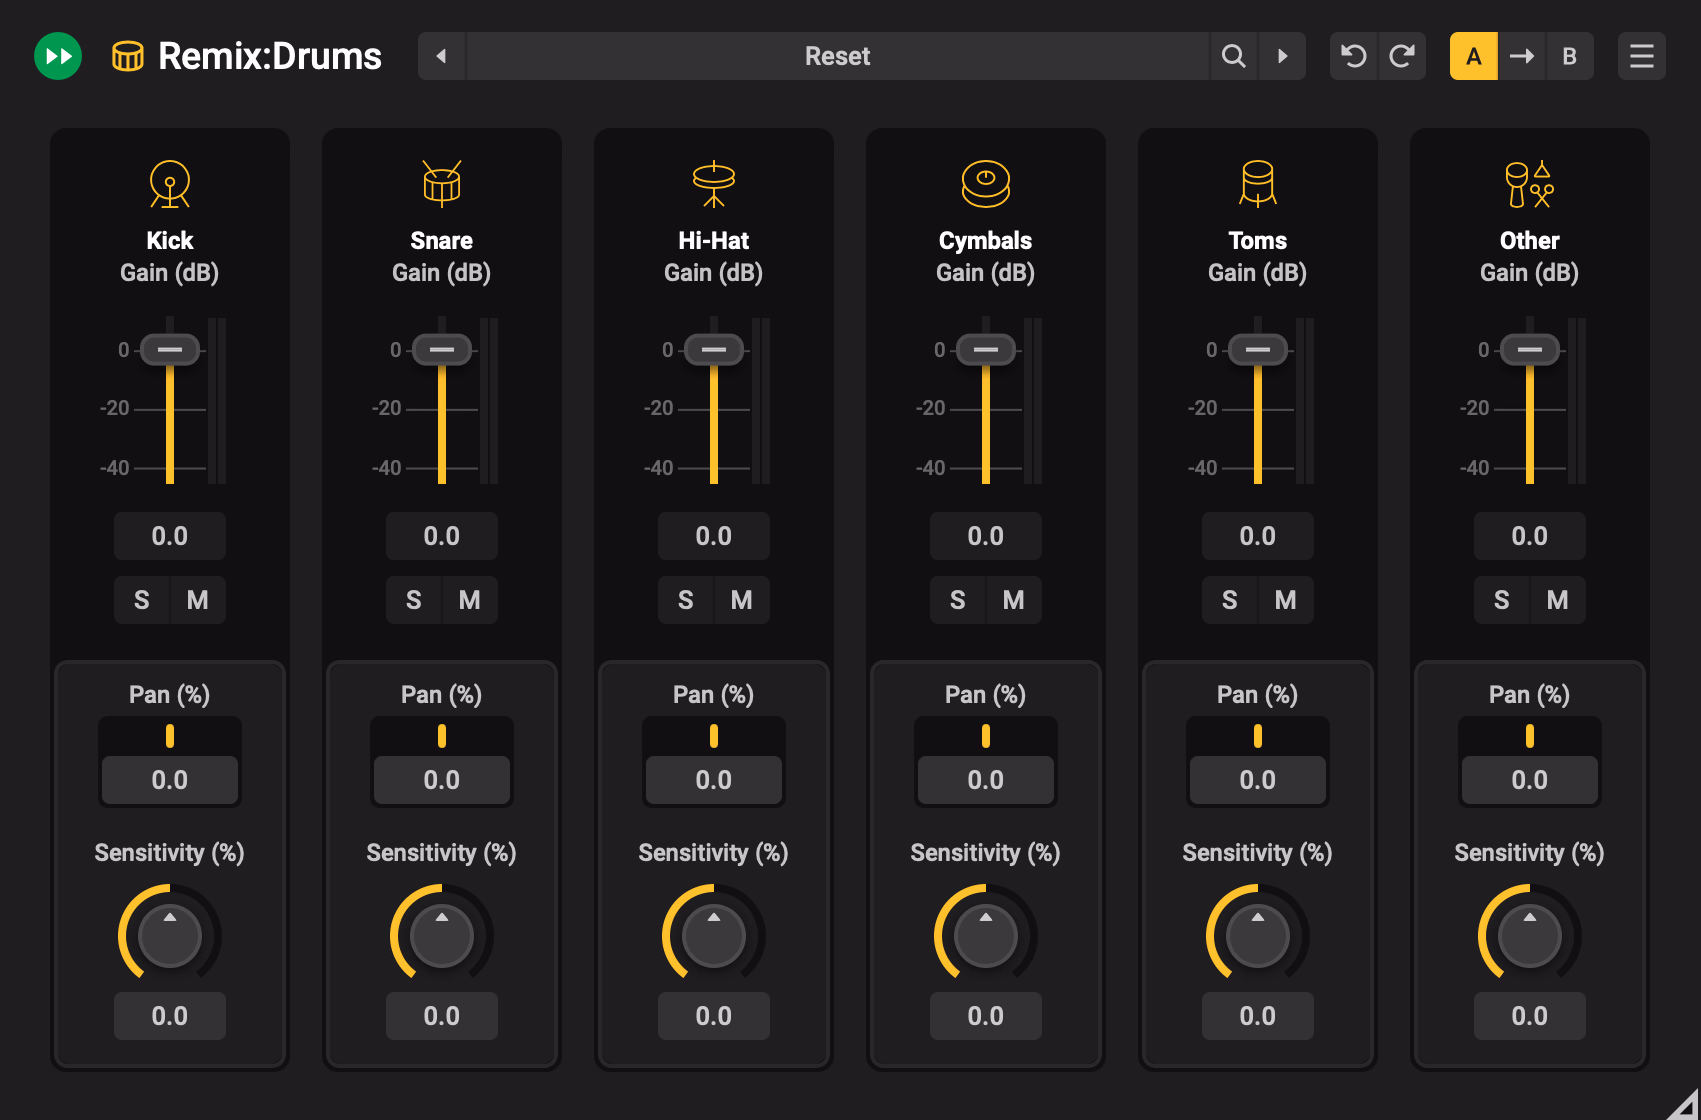Open the Reset preset selector
The width and height of the screenshot is (1701, 1120).
point(838,56)
